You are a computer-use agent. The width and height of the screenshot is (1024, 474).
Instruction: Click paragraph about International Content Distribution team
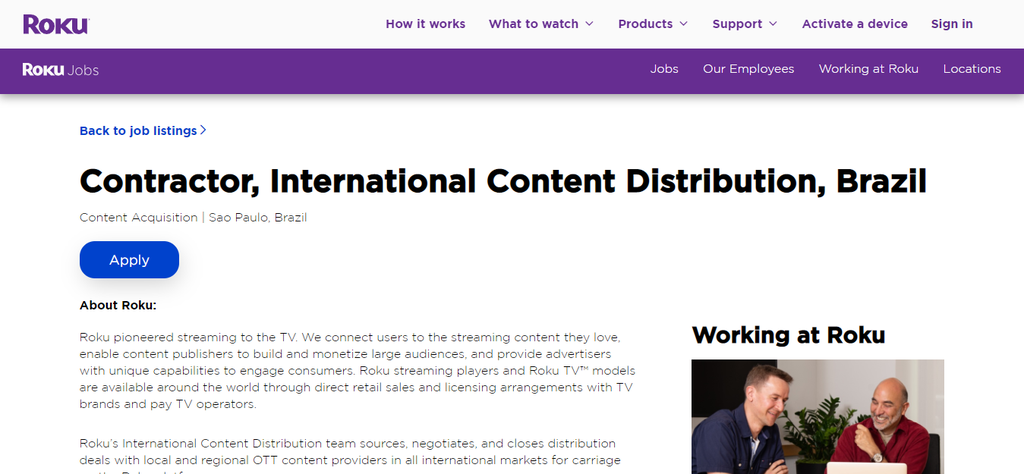350,455
